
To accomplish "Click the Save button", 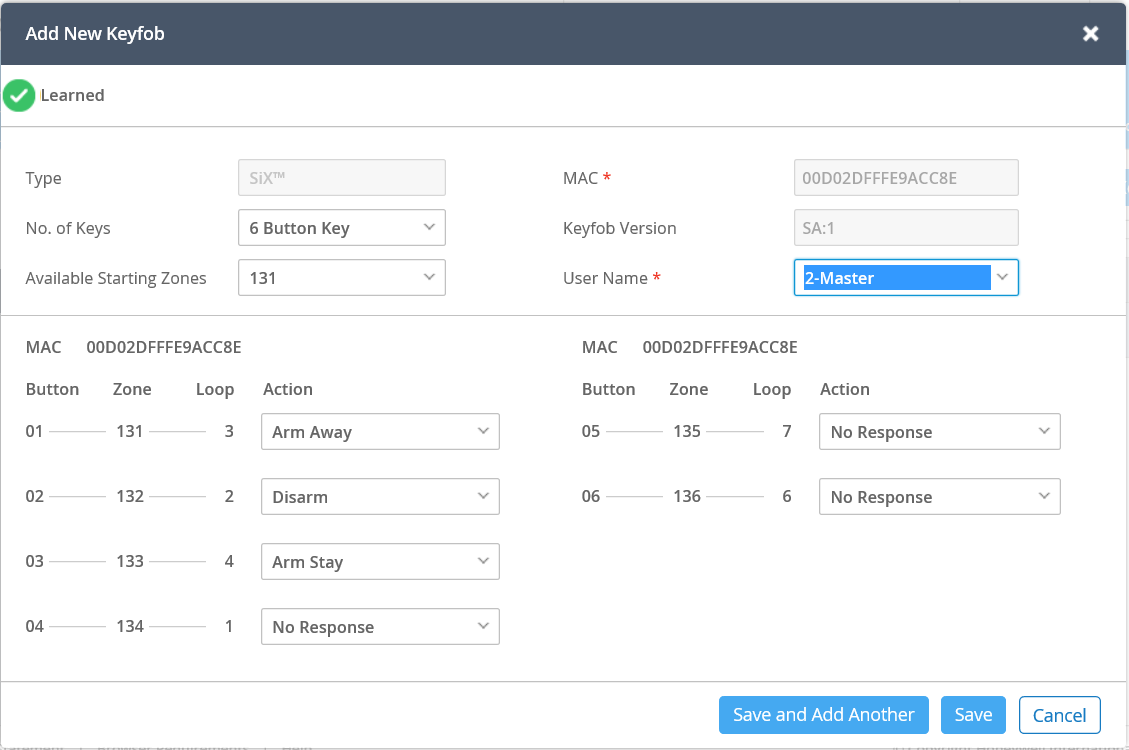I will point(973,715).
